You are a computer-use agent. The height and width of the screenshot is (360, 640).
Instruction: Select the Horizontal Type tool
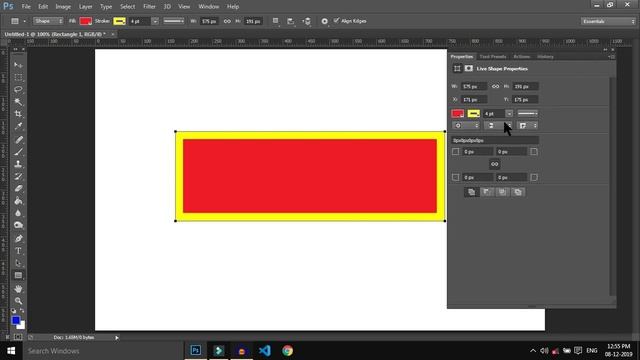point(18,251)
